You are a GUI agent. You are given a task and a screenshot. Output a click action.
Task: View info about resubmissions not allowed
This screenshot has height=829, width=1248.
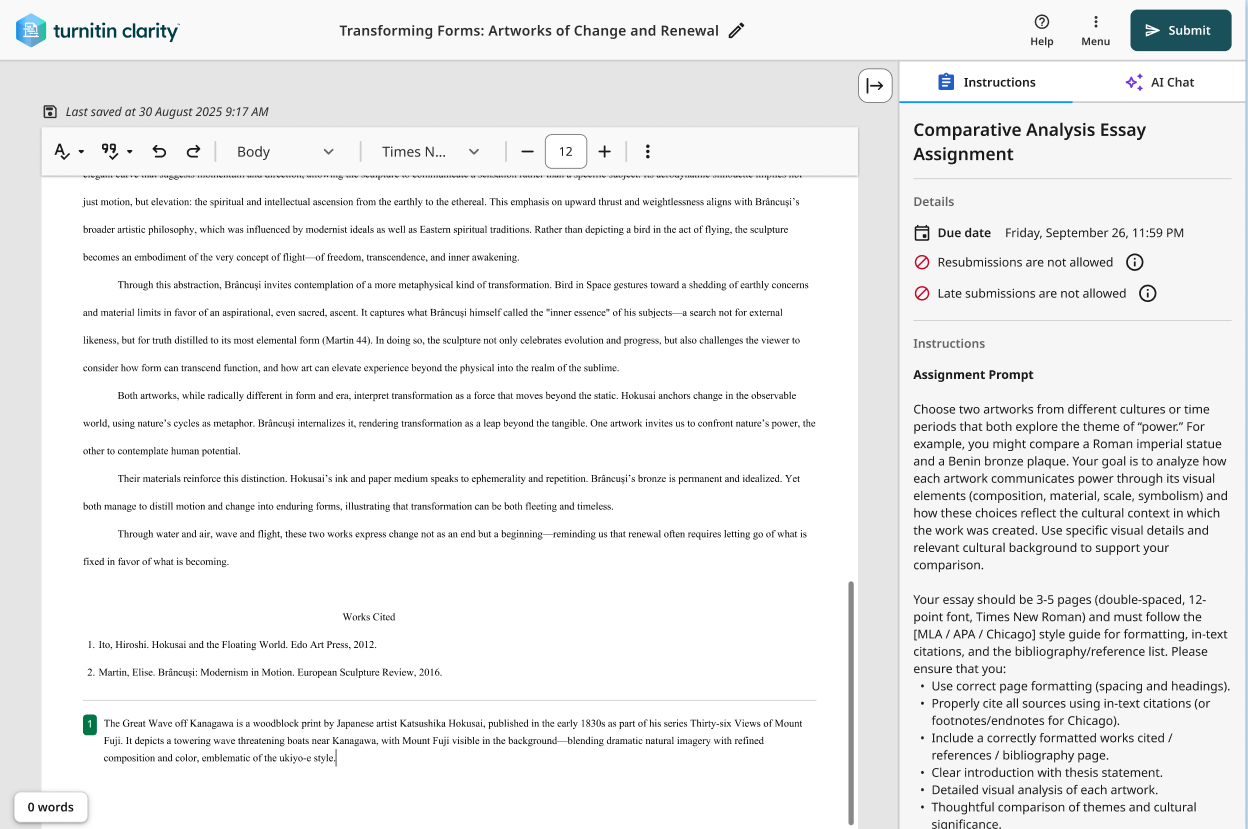(x=1135, y=264)
